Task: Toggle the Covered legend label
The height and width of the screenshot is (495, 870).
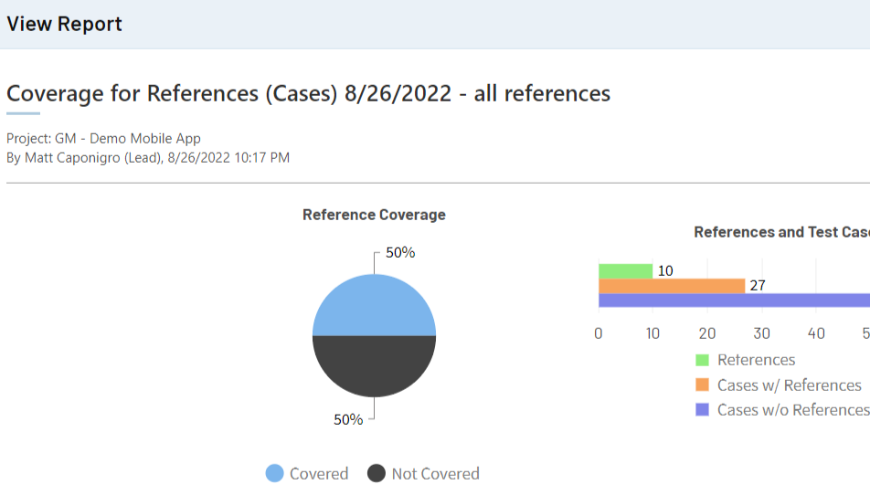Action: pyautogui.click(x=319, y=474)
